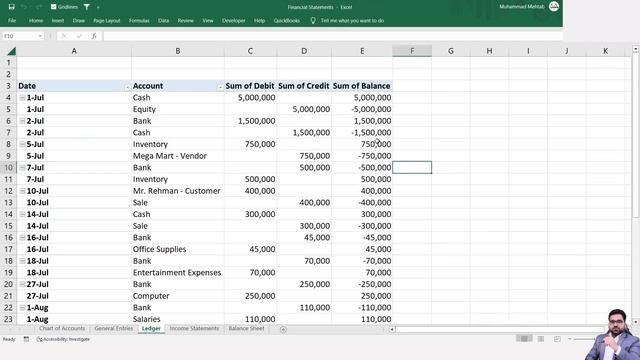640x360 pixels.
Task: Click the Tell me what you want search box
Action: click(352, 20)
